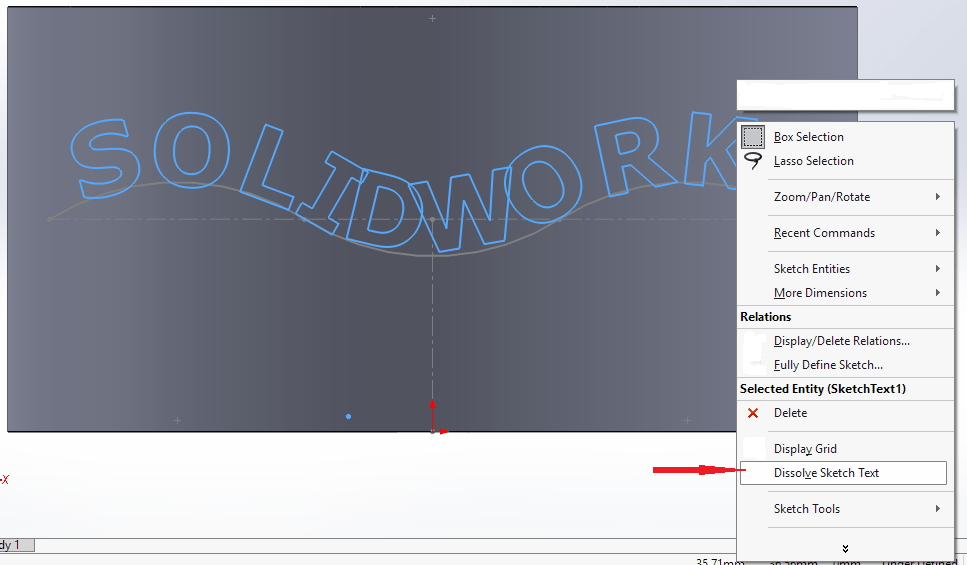Click the sketch origin marker

tap(433, 431)
